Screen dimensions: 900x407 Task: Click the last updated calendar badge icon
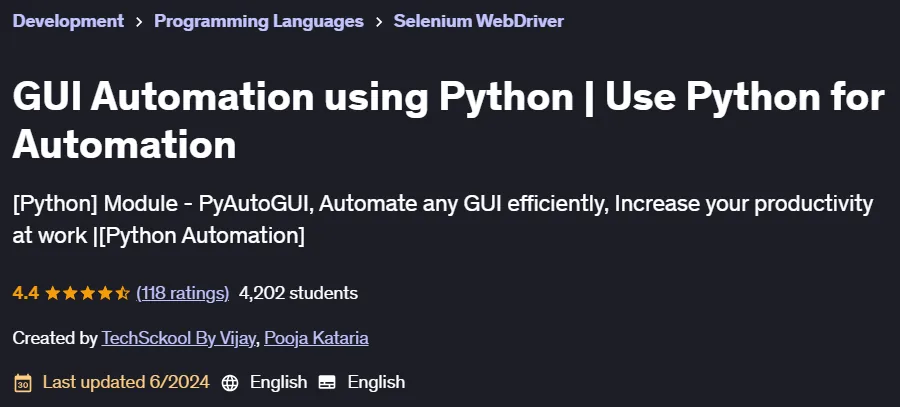(x=23, y=382)
